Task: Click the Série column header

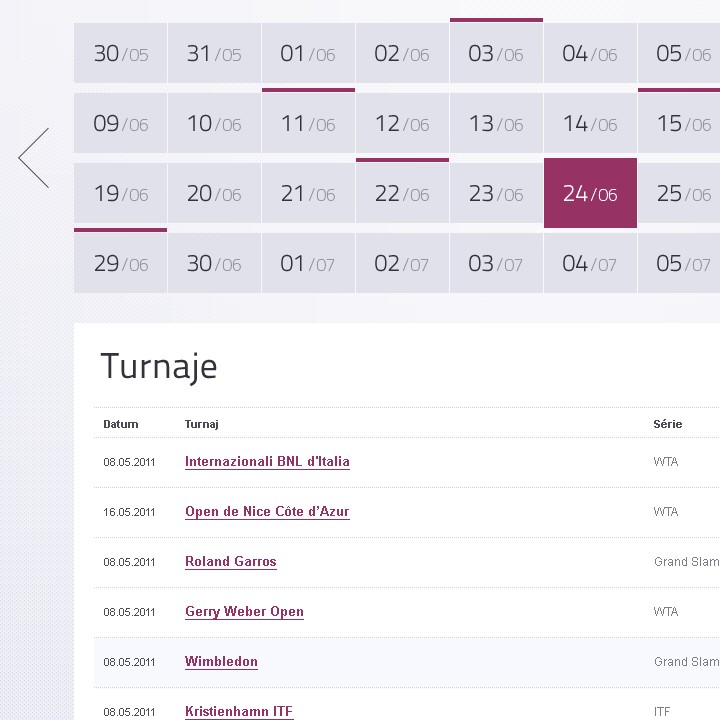Action: (667, 424)
